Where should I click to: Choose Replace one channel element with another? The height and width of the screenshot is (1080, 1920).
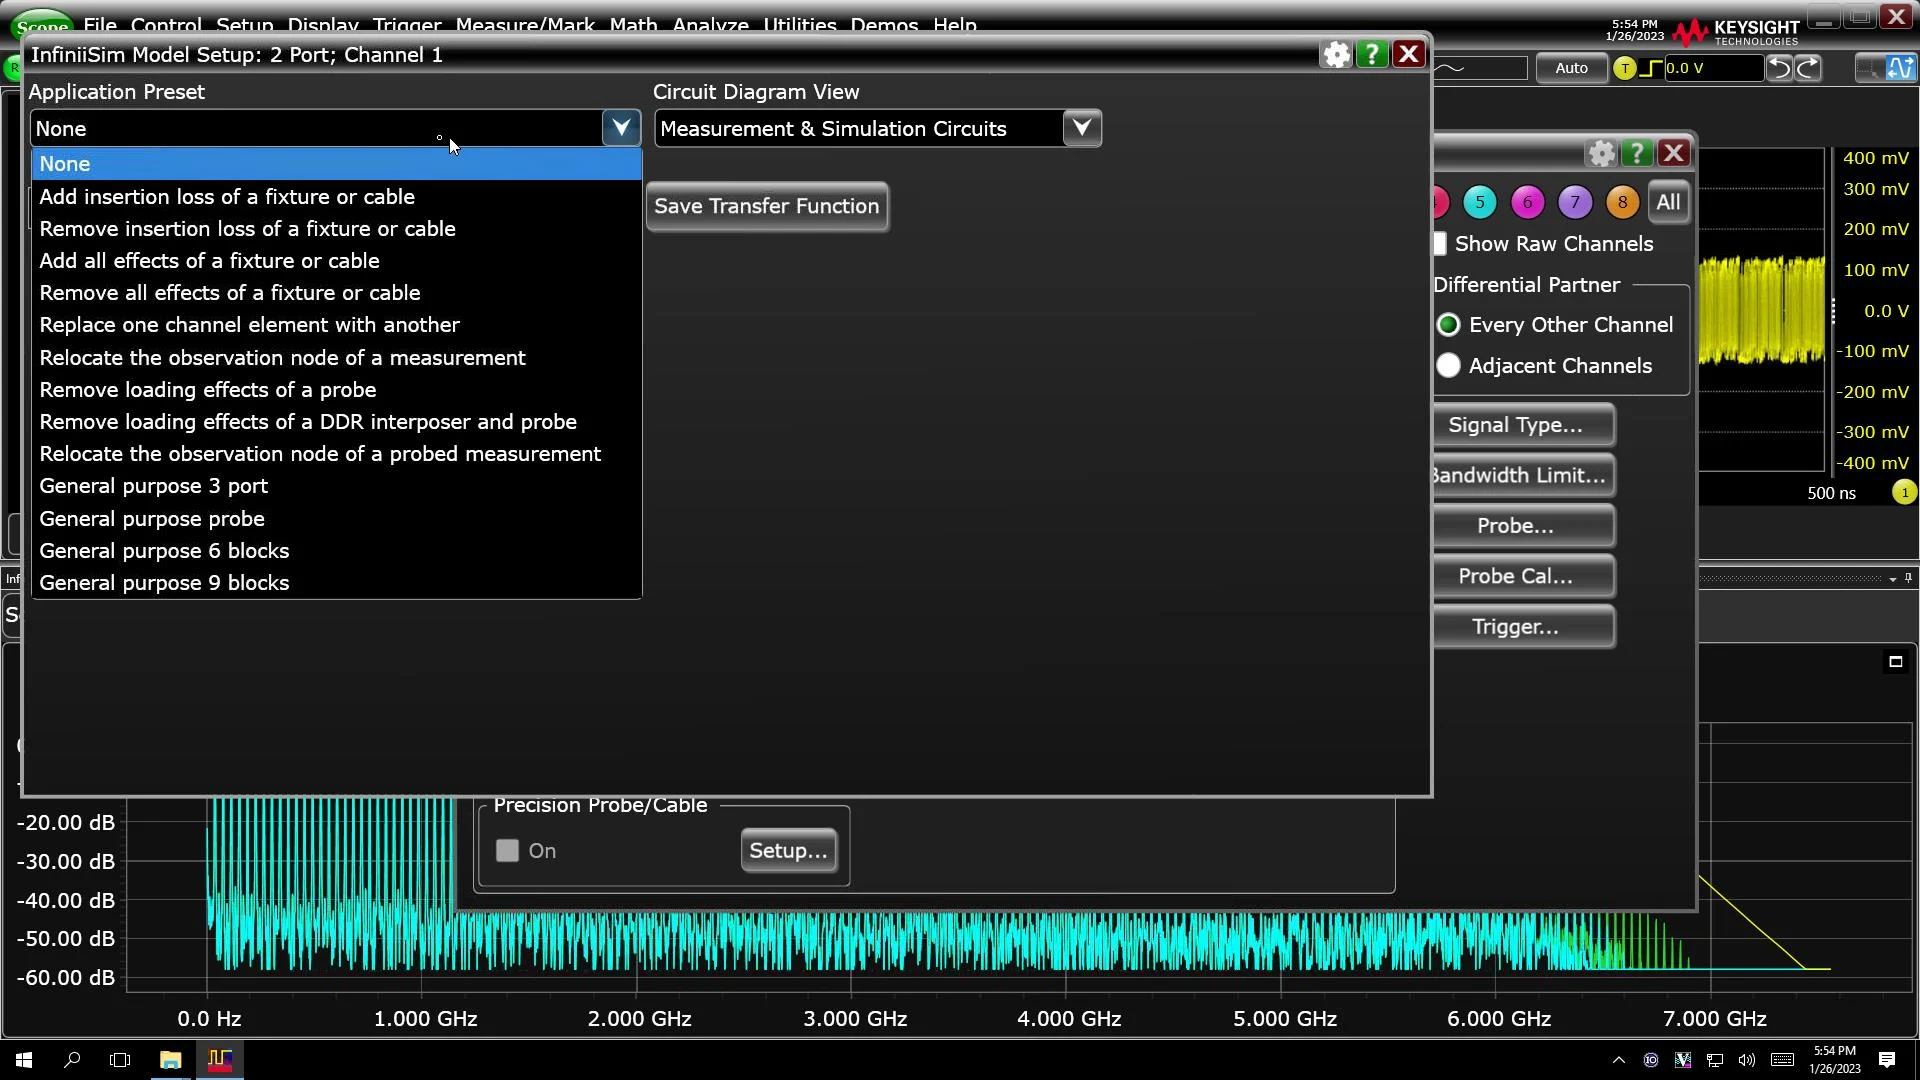(x=336, y=325)
